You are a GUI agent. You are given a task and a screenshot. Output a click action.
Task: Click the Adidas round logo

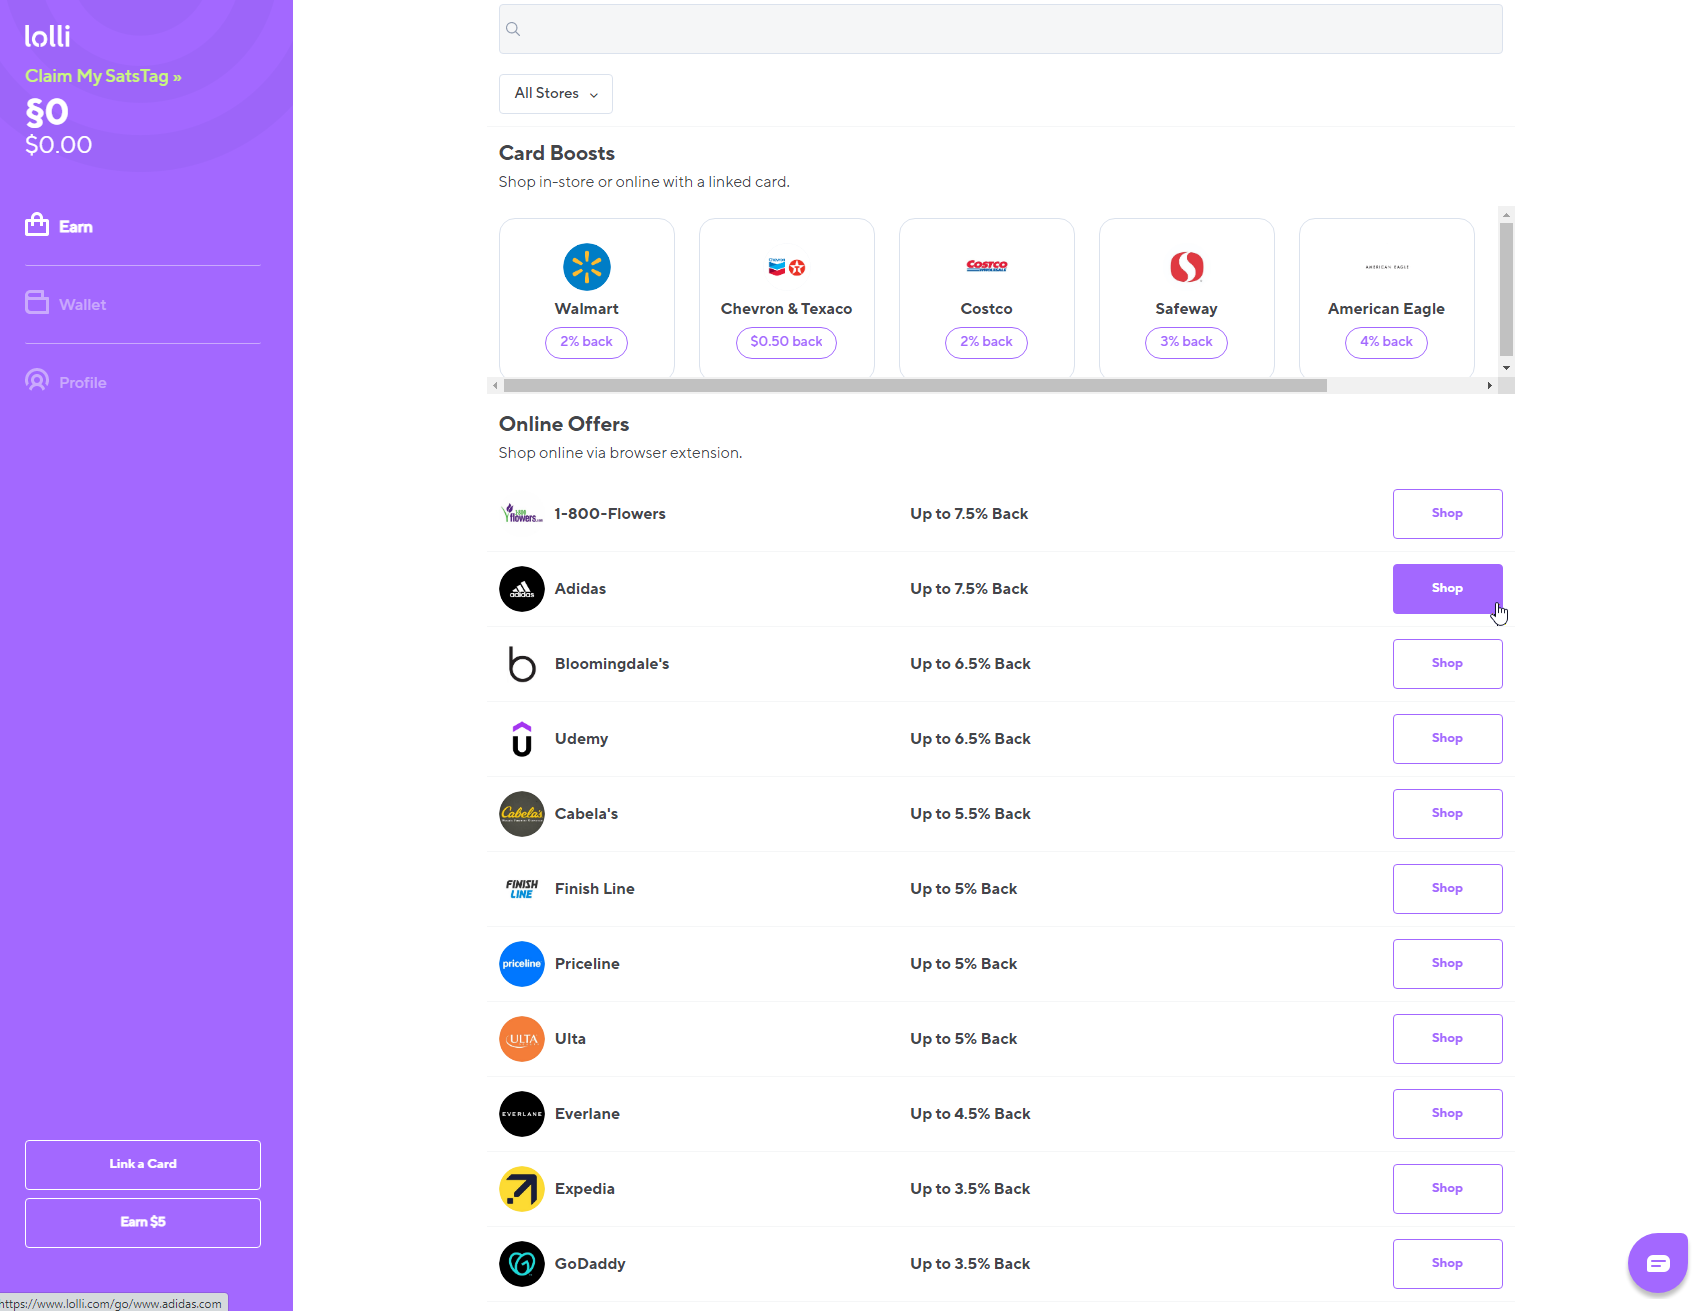[522, 589]
